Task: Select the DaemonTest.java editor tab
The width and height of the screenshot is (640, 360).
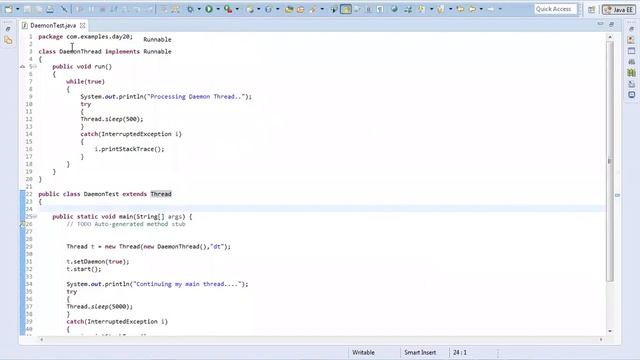Action: pos(53,25)
